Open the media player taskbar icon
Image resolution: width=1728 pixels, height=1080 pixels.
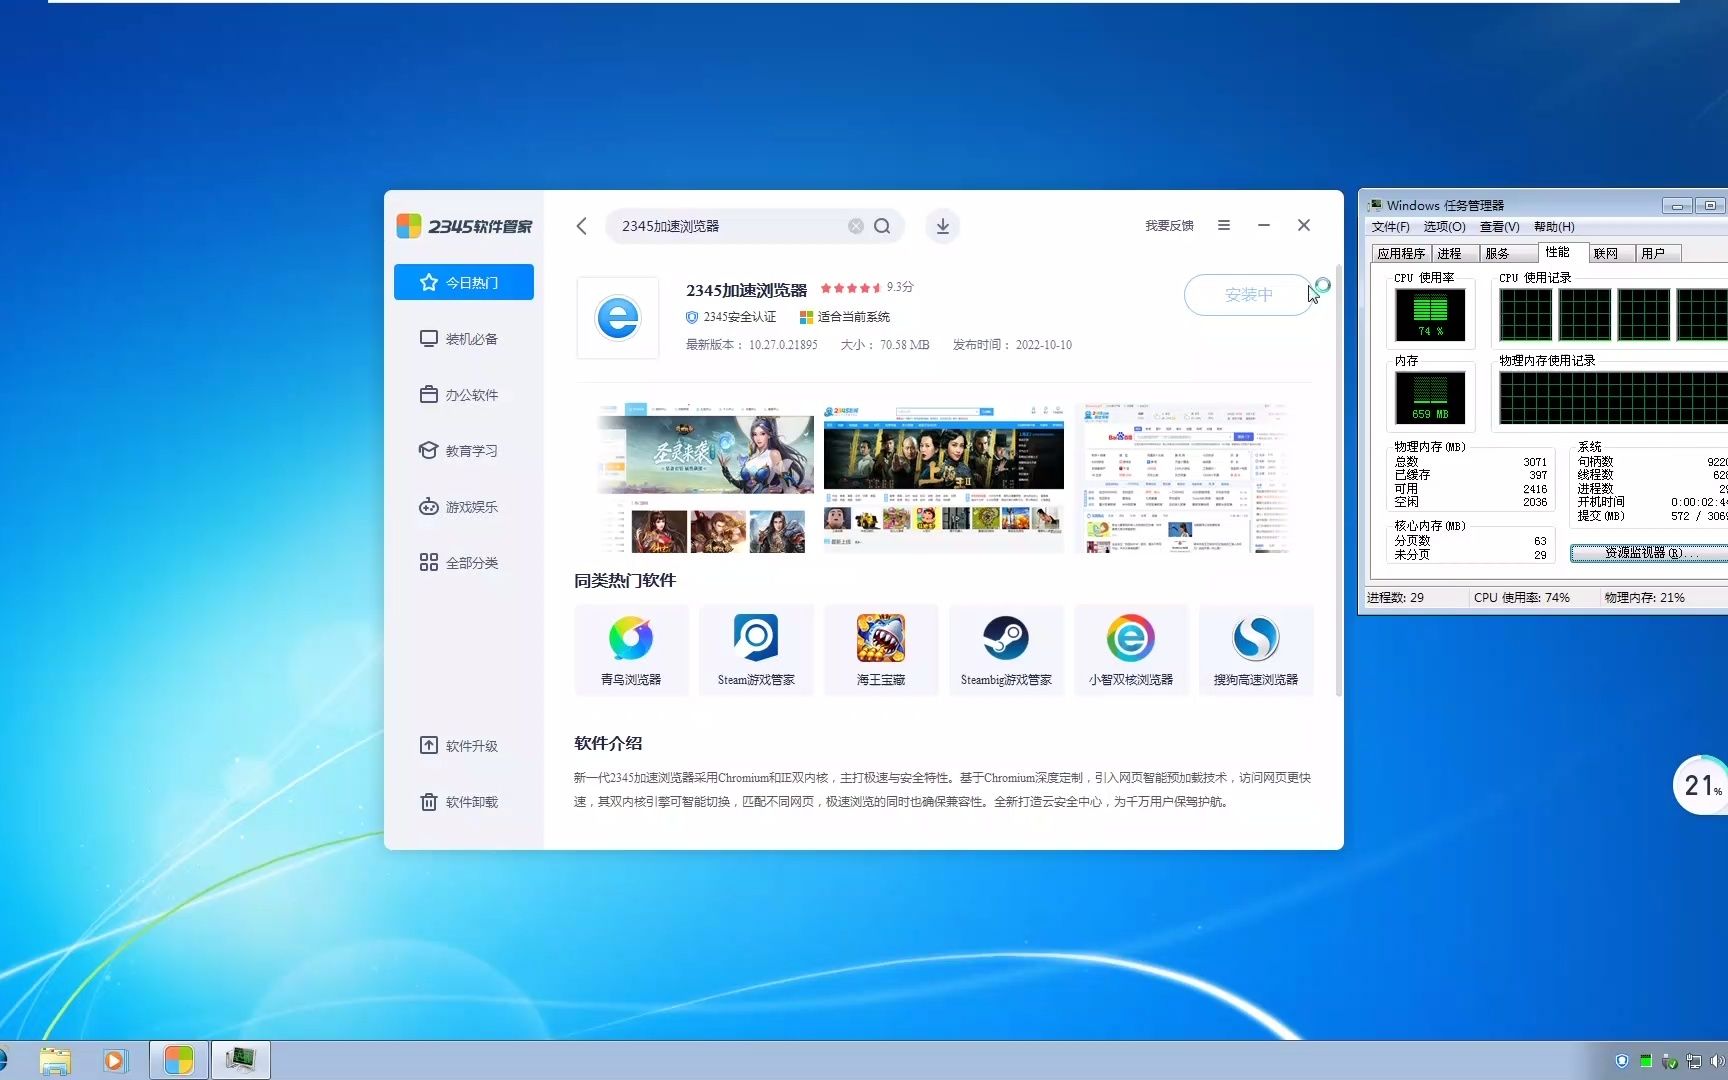click(115, 1060)
